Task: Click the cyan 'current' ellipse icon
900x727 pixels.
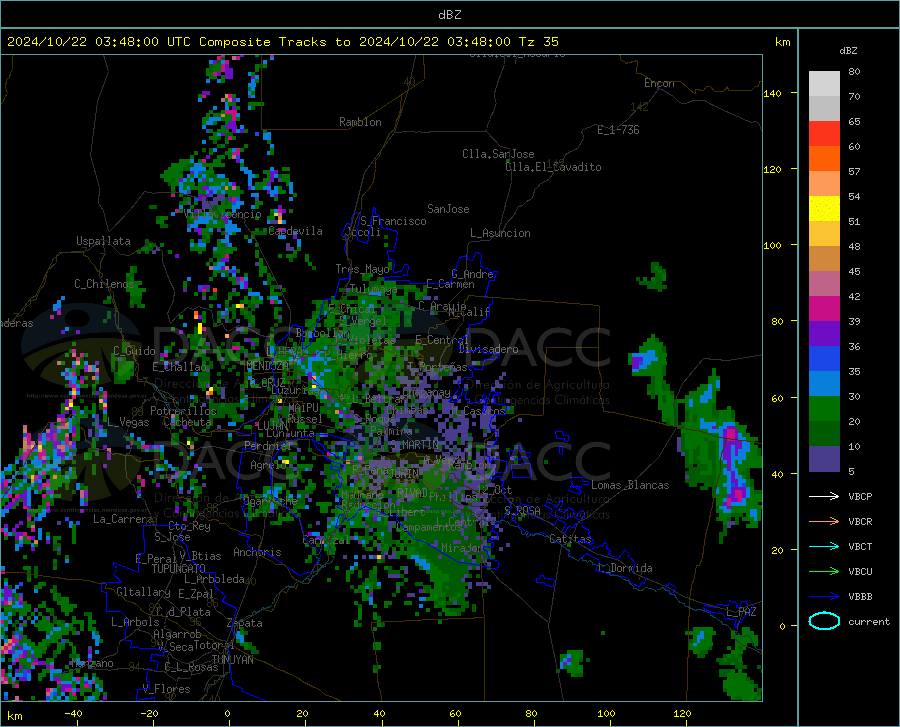Action: pos(824,621)
